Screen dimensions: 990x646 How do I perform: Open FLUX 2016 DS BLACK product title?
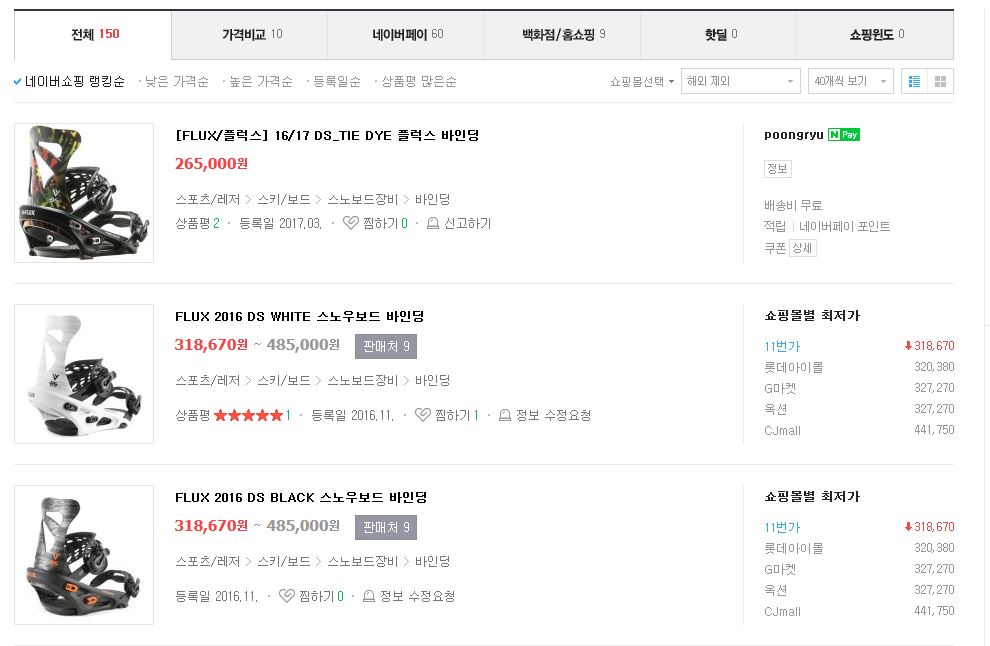(301, 498)
